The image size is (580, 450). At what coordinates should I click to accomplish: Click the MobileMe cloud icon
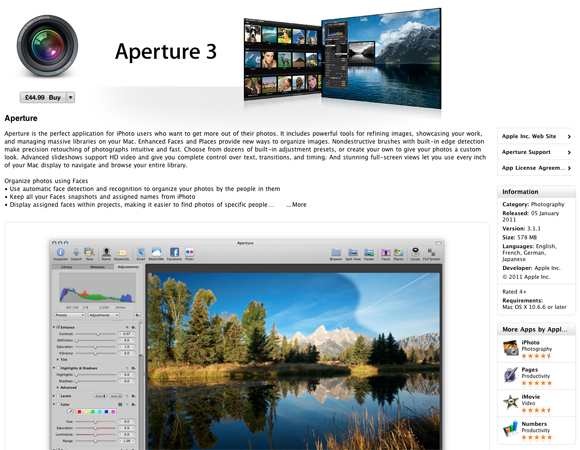tap(156, 252)
